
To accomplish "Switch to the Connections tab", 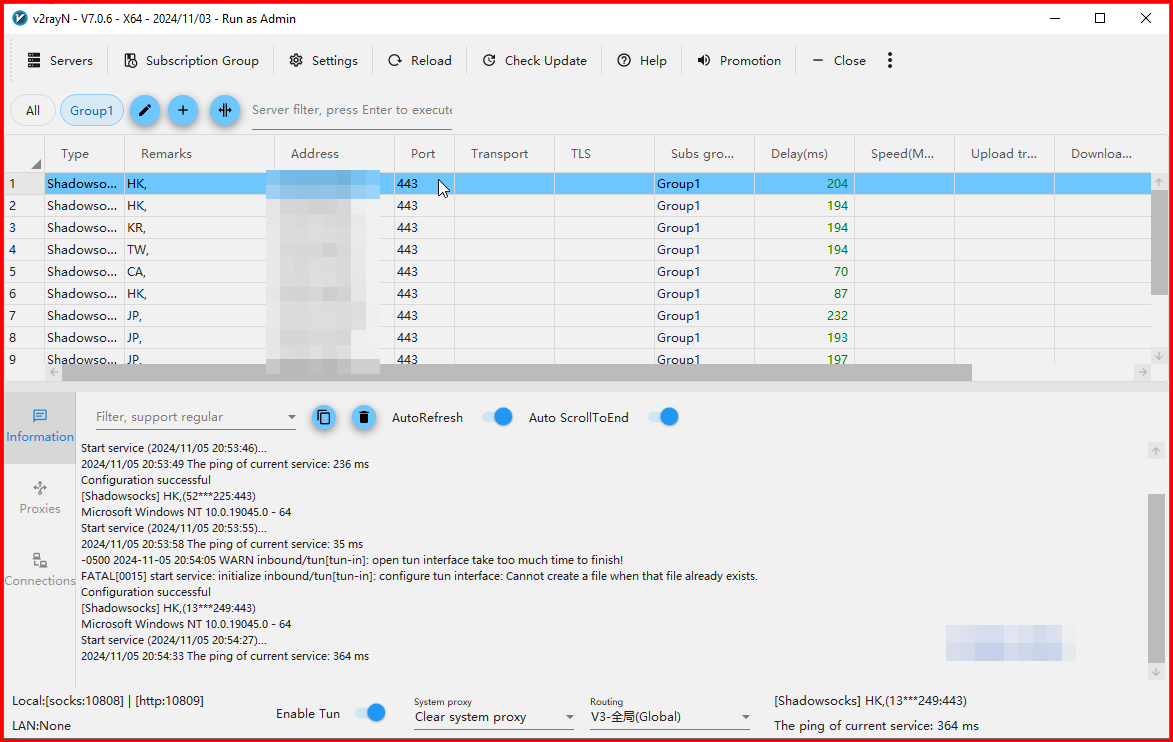I will pos(40,570).
